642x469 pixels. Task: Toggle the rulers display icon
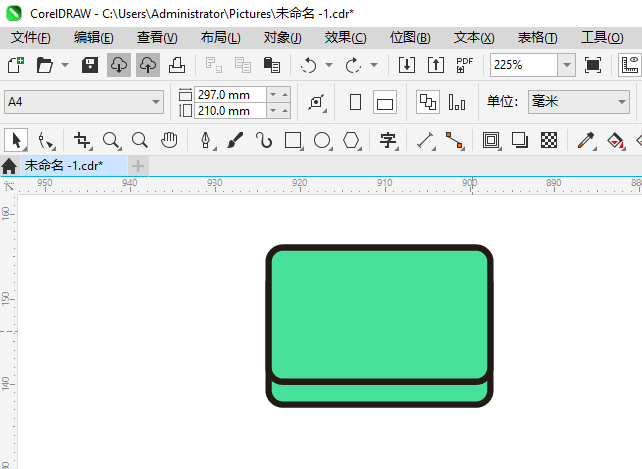point(630,65)
